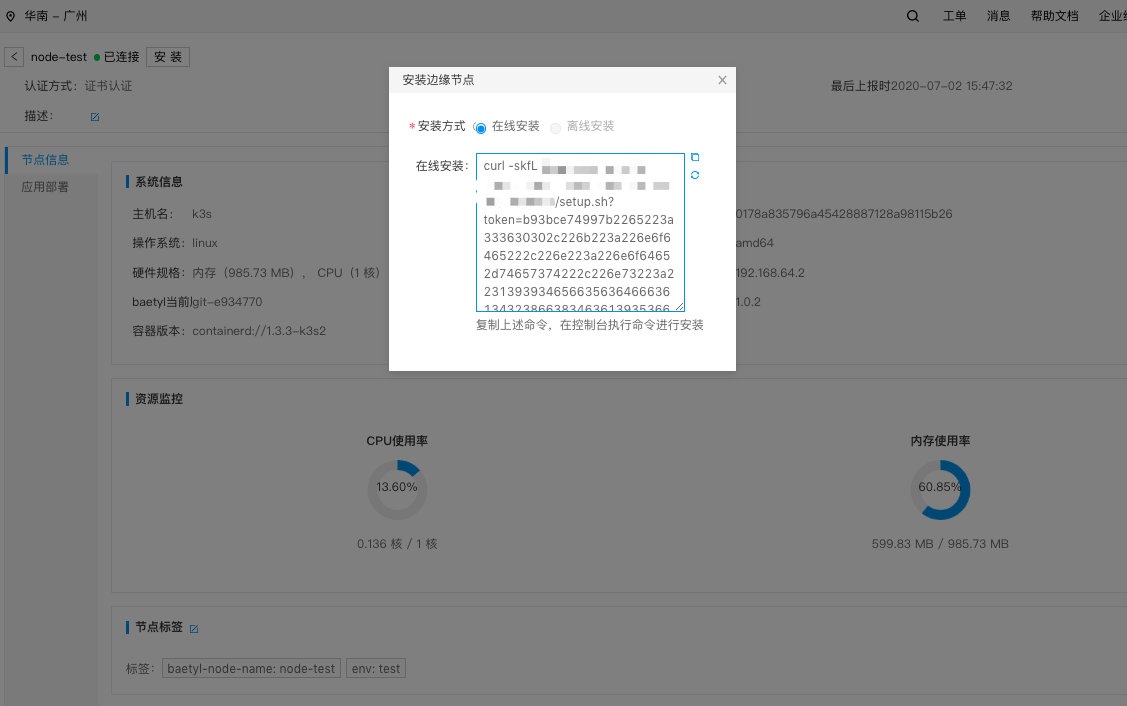Select the 离线安装 radio option

[x=556, y=128]
